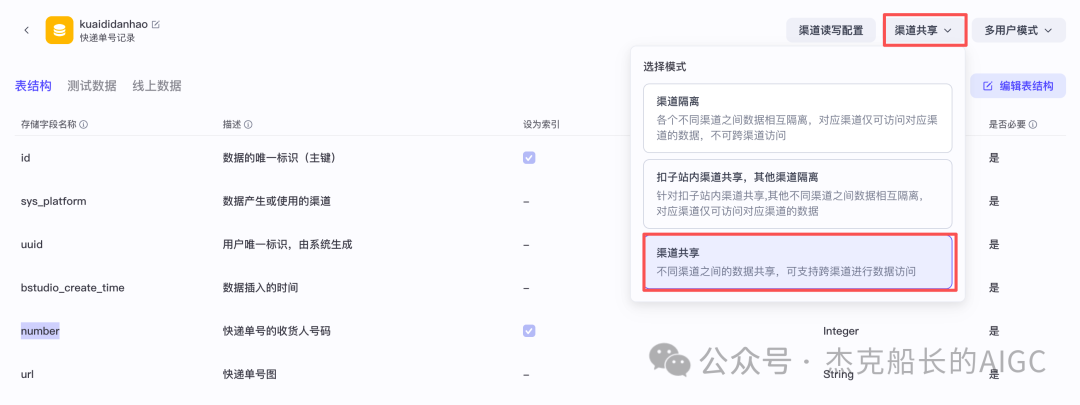Click description 数据产生或使用的渠道
Image resolution: width=1080 pixels, height=405 pixels.
tap(276, 201)
